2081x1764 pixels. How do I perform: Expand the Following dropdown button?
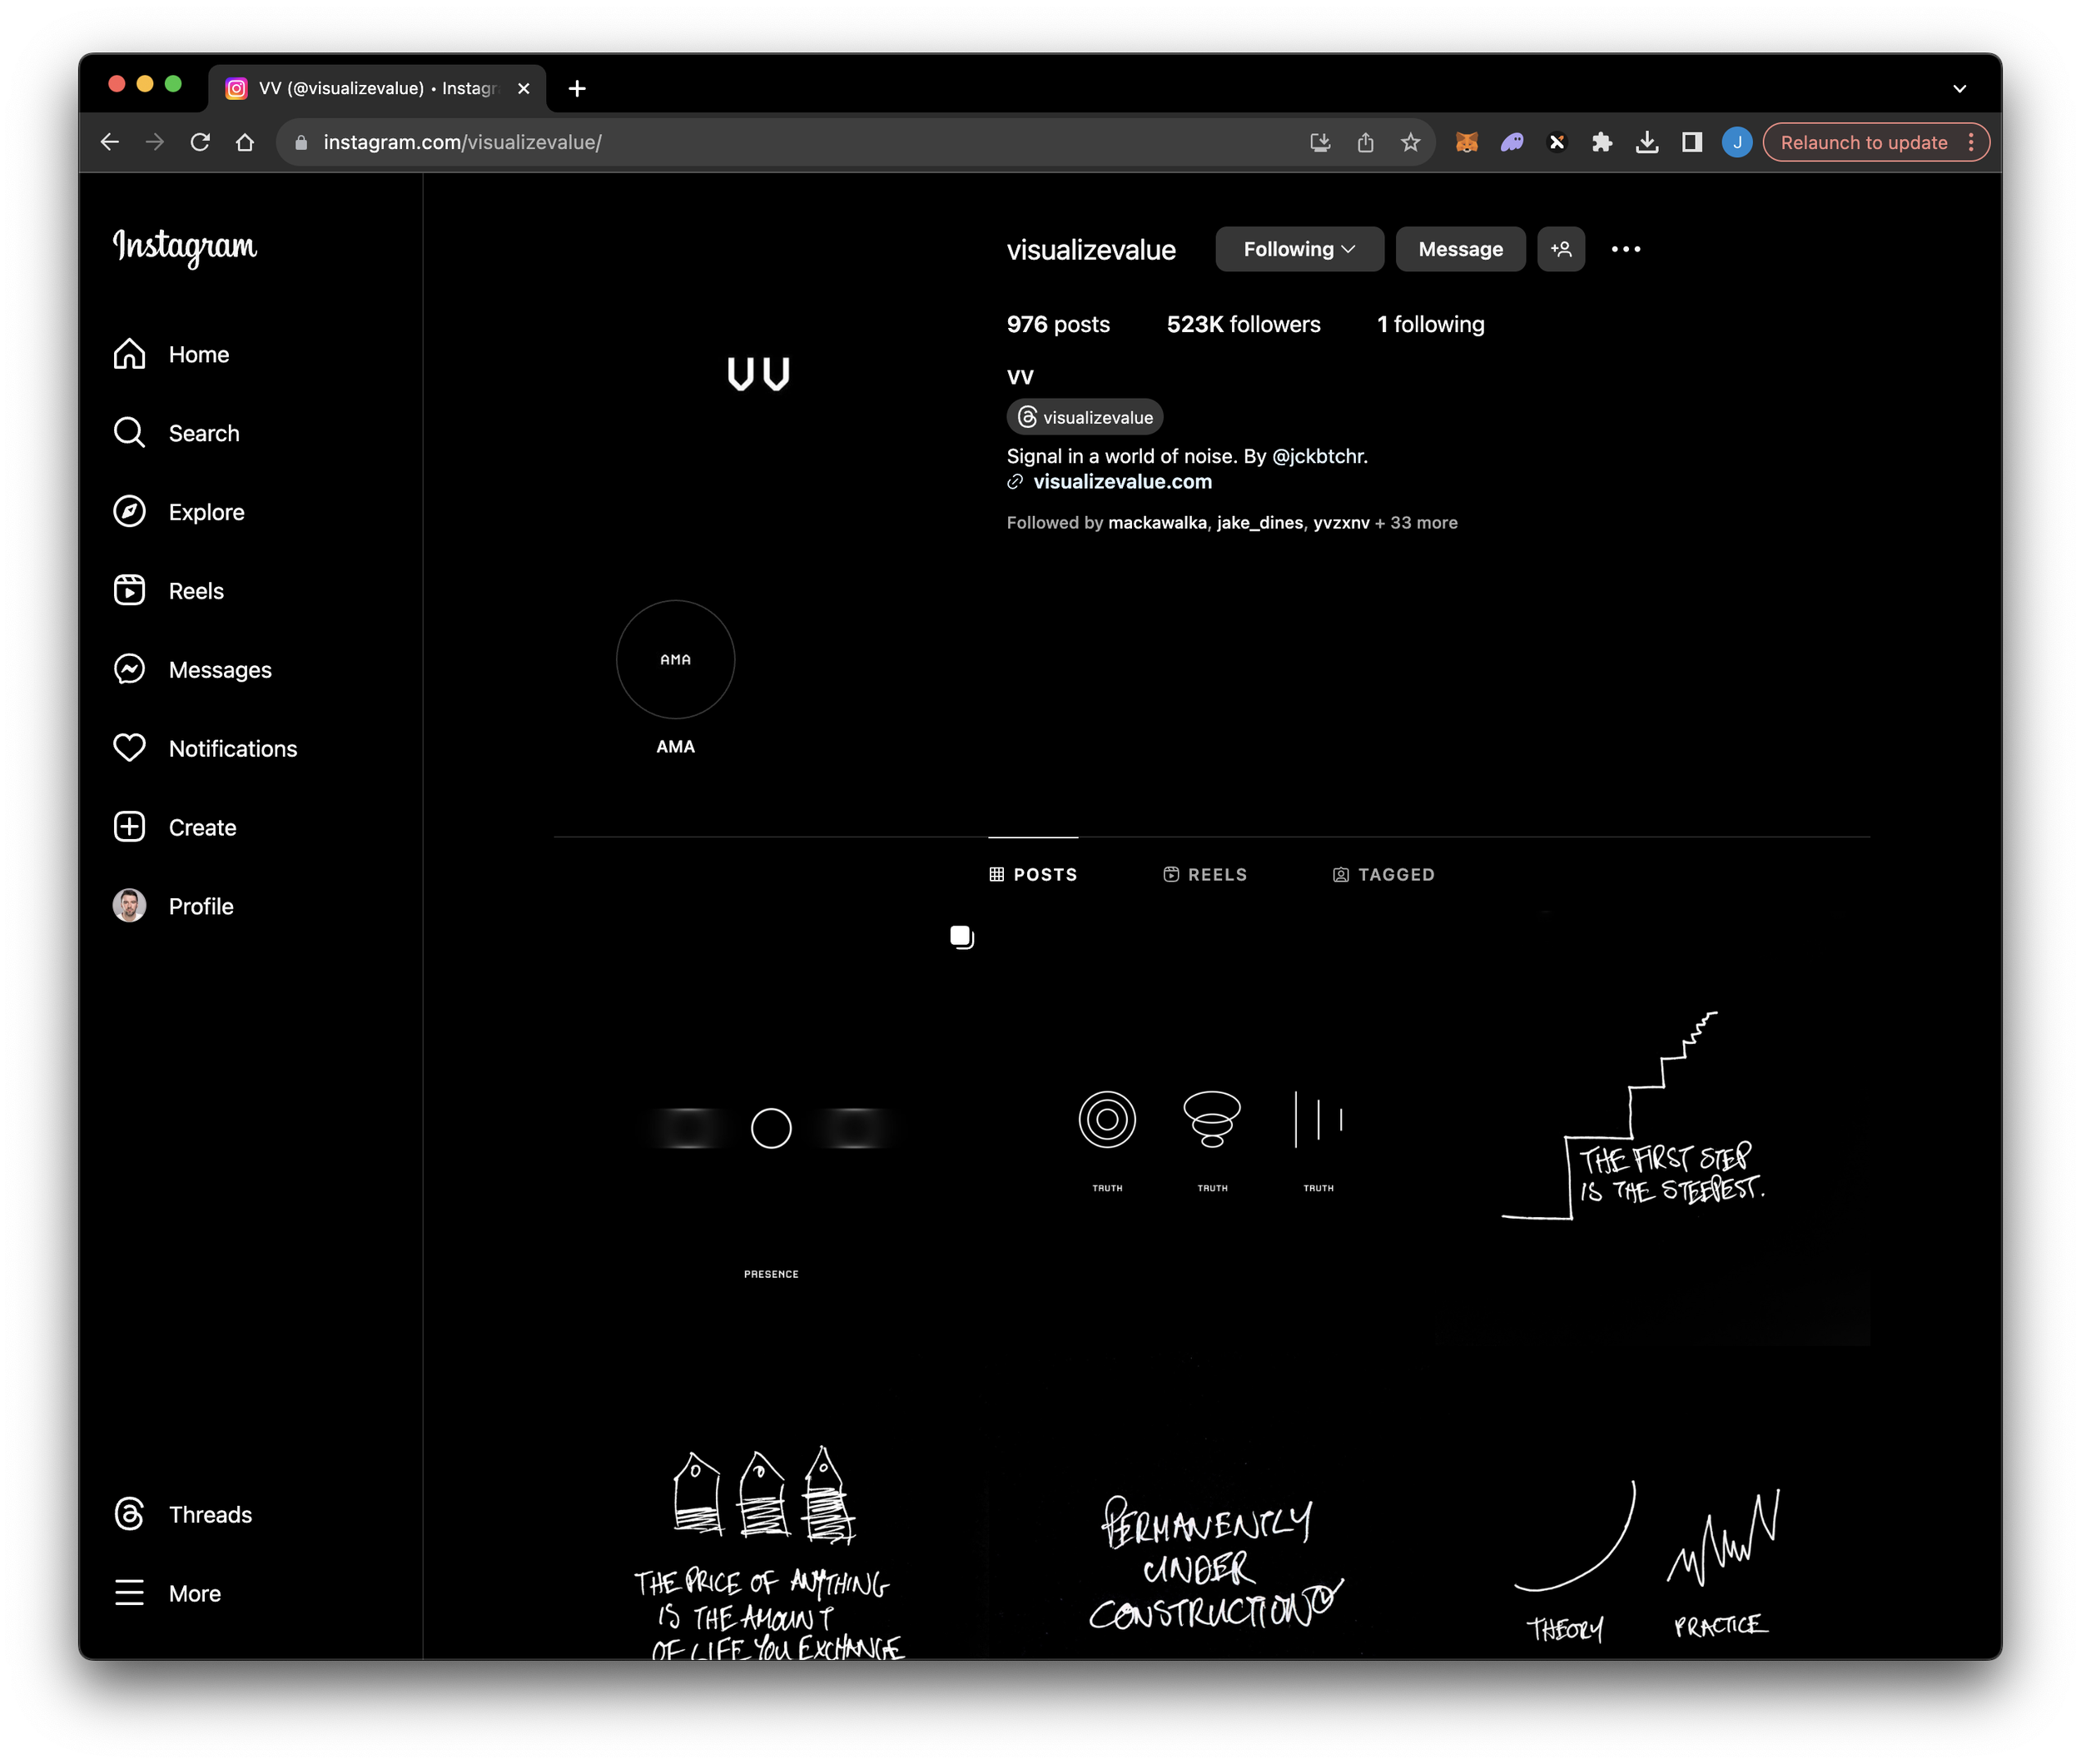(x=1298, y=249)
